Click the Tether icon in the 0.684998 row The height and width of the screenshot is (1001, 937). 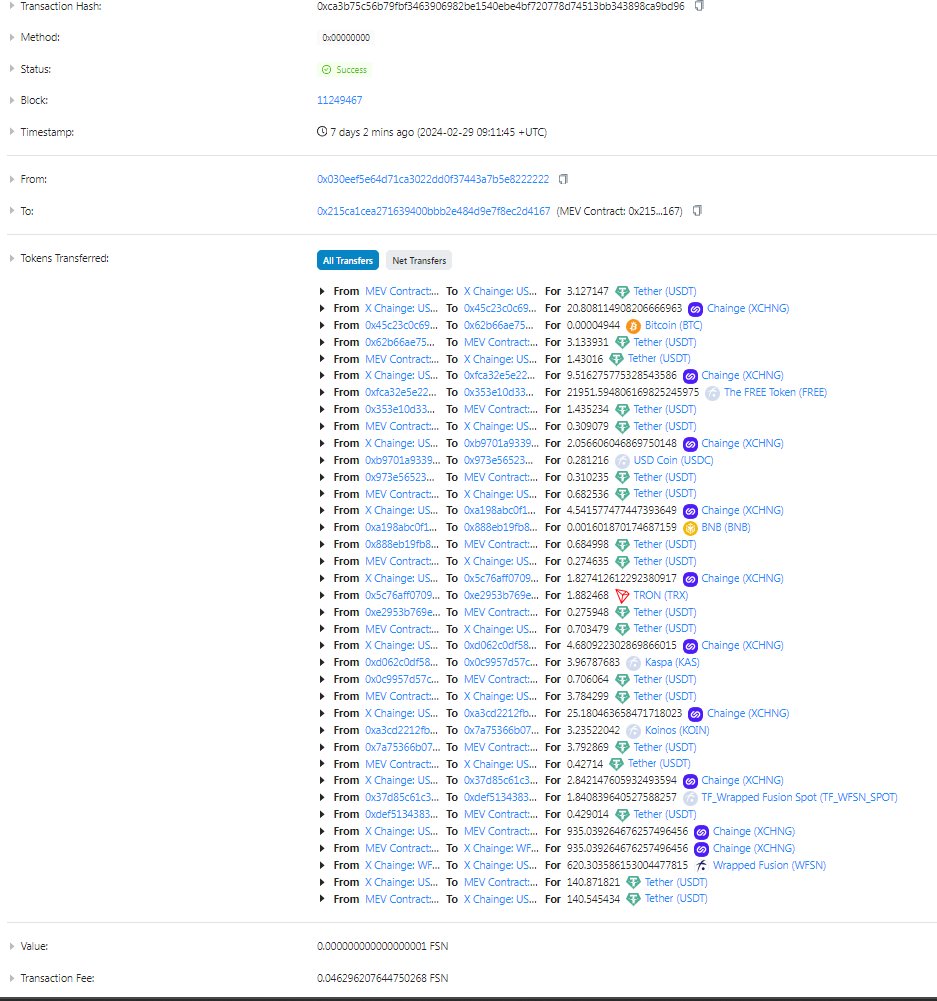point(622,545)
